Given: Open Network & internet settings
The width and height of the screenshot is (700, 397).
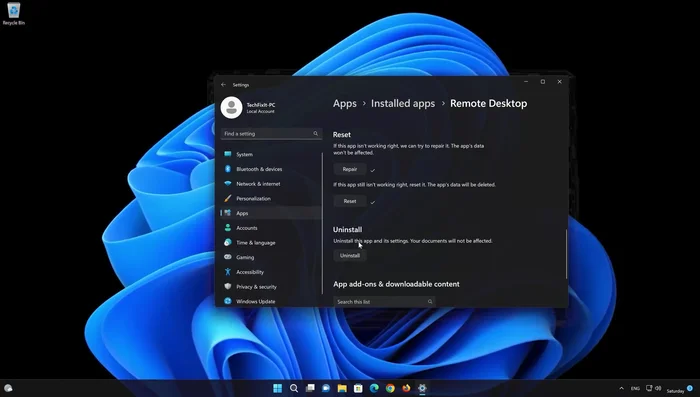Looking at the screenshot, I should click(271, 184).
